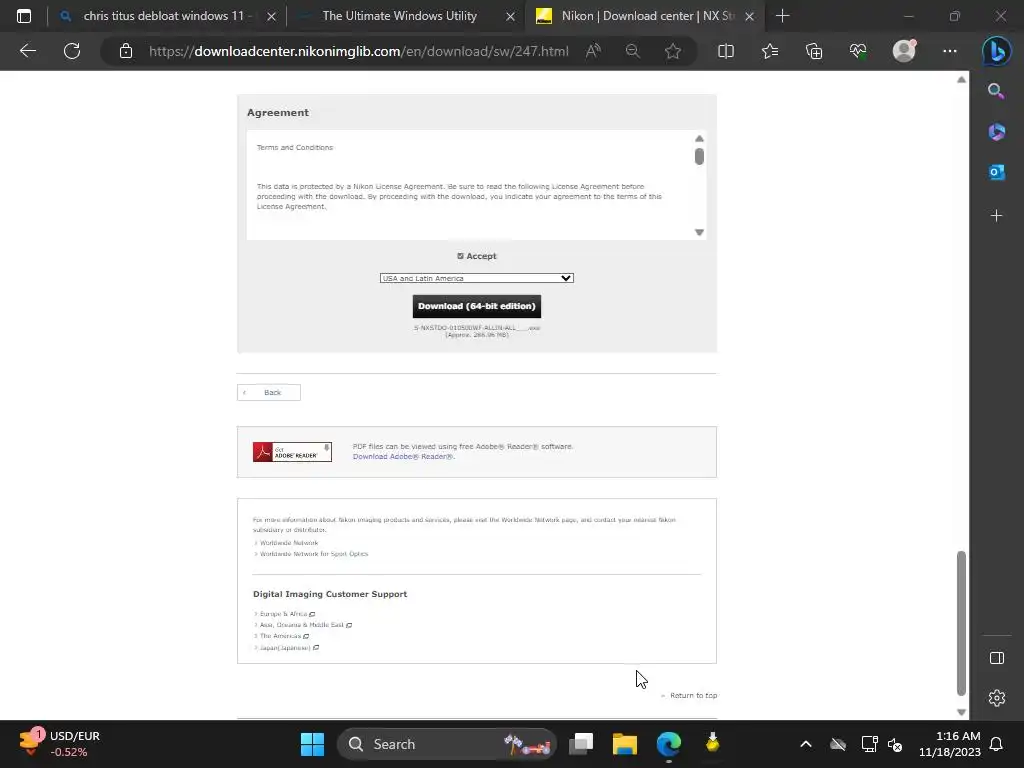Click the zoom out magnifier icon
Viewport: 1024px width, 768px height.
[x=632, y=51]
